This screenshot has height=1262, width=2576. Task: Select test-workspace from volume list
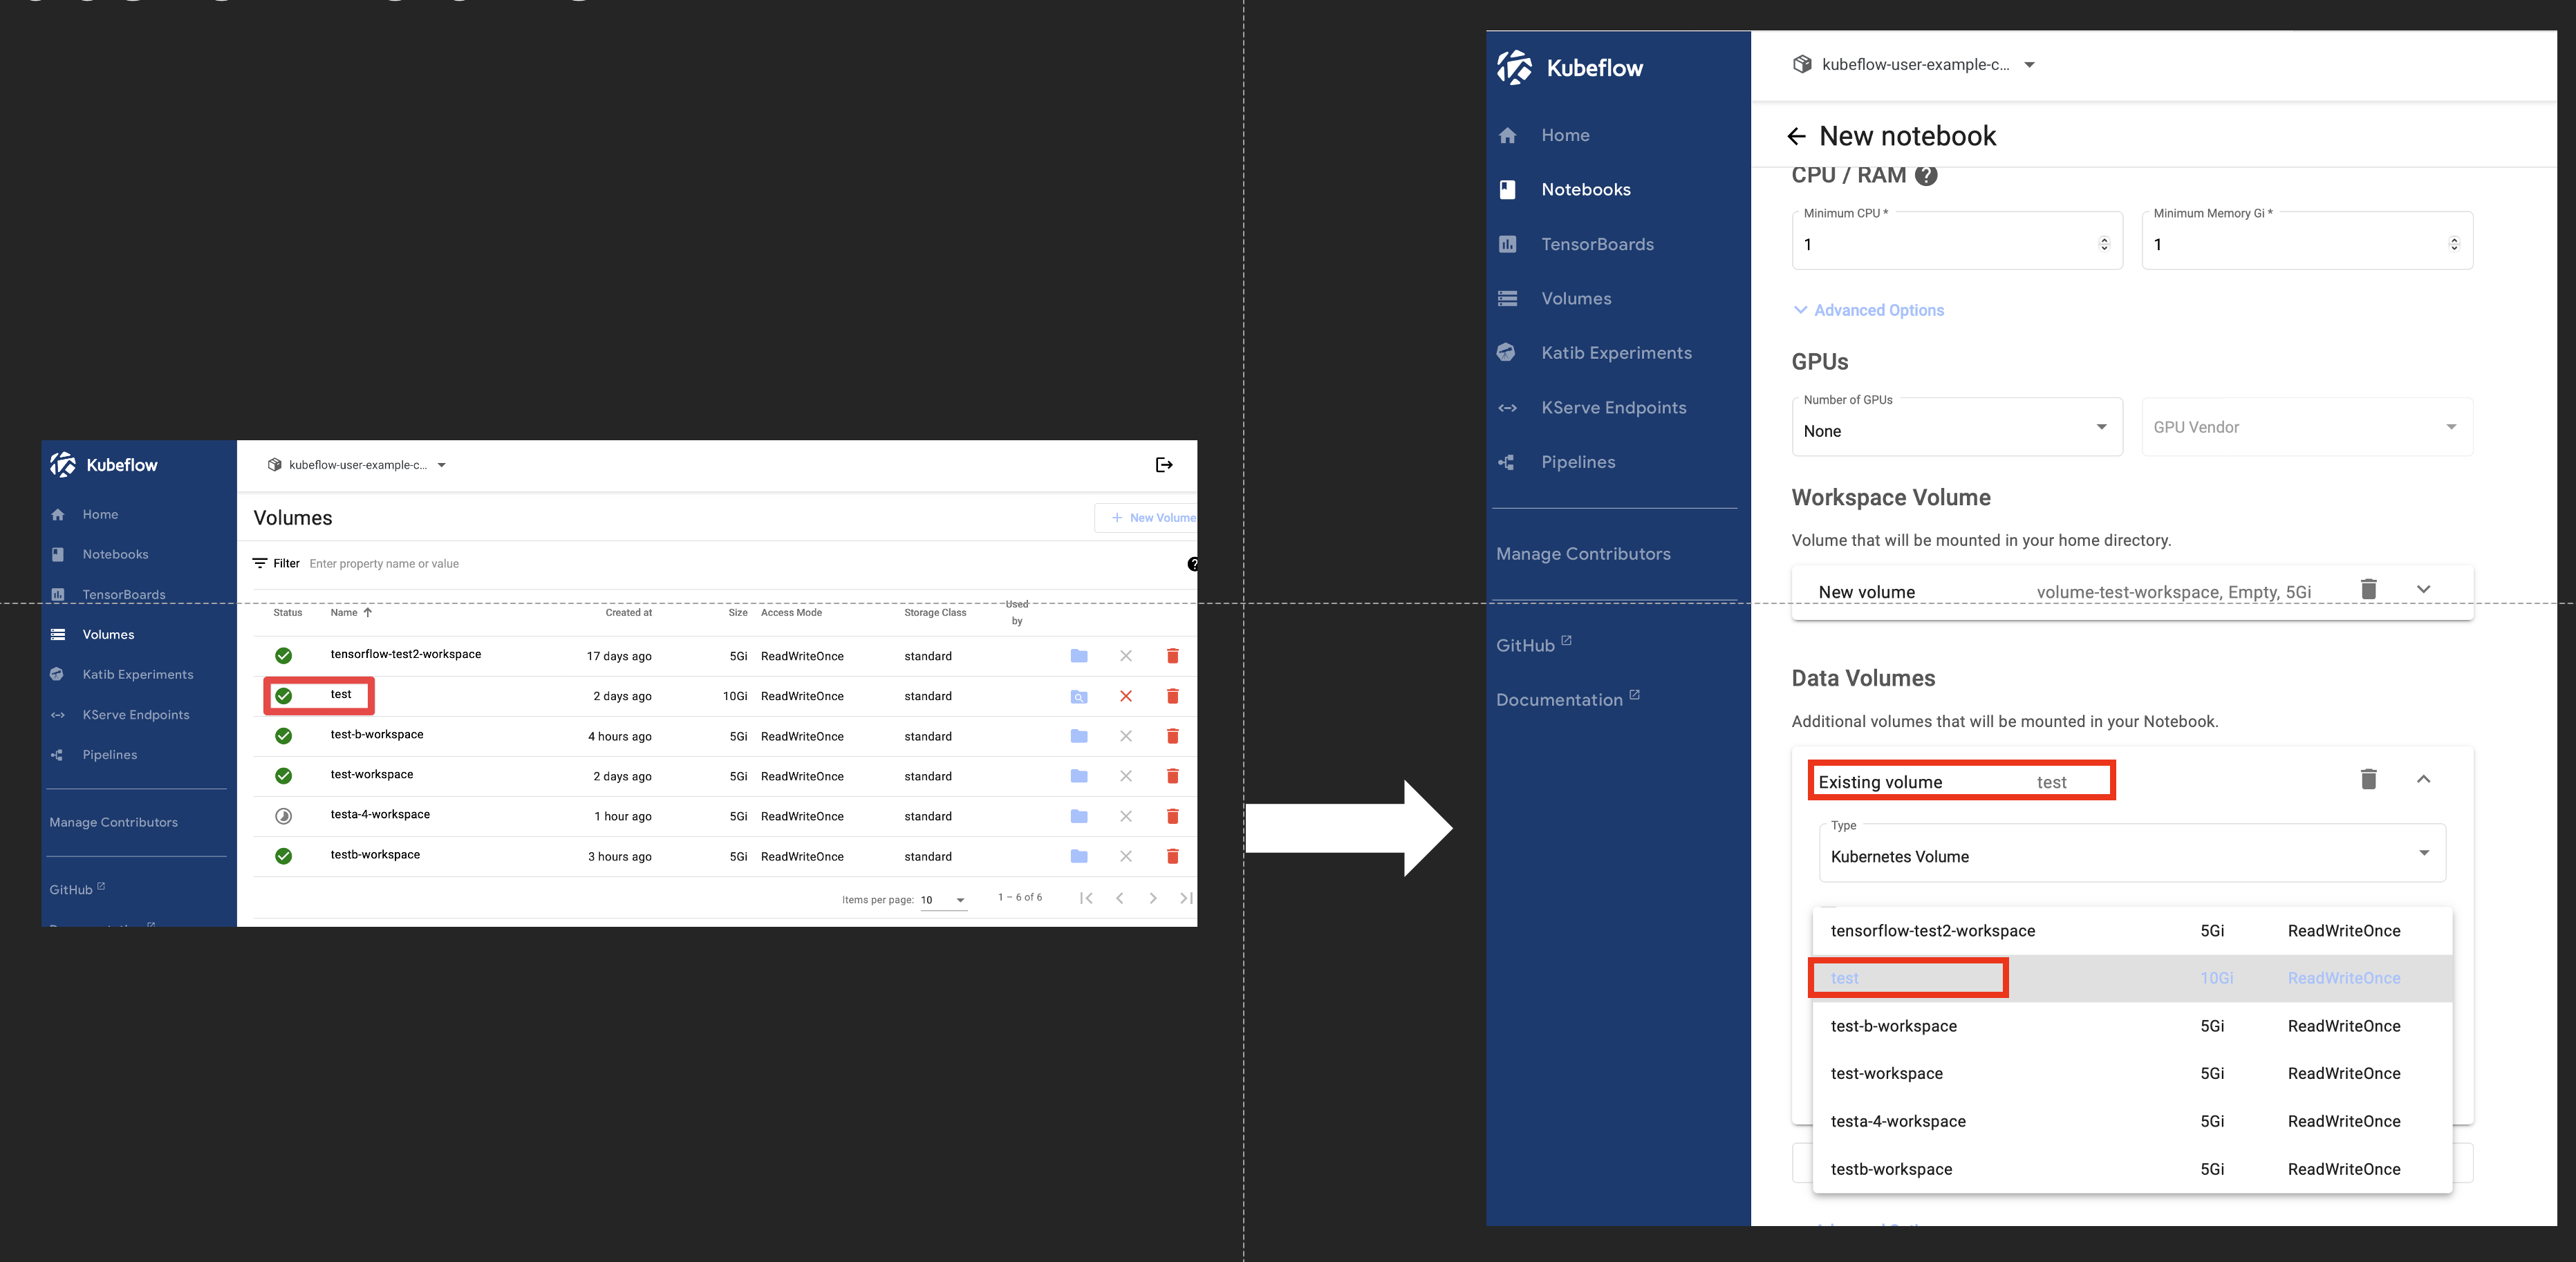tap(1886, 1073)
